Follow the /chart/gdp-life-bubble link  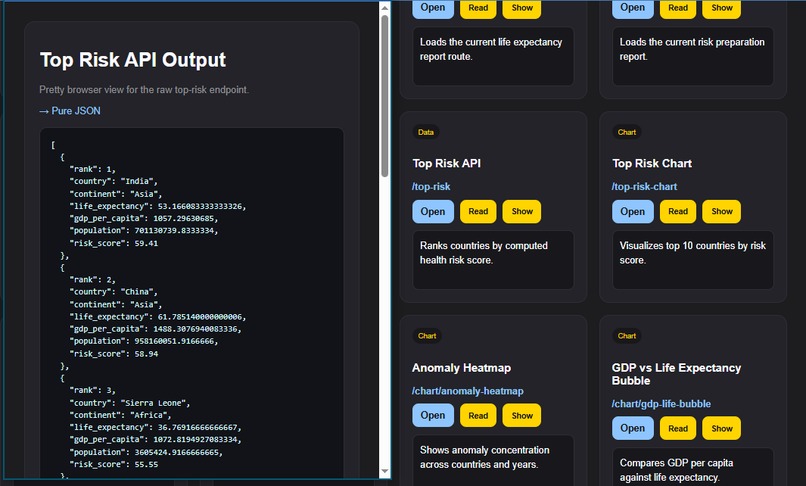pyautogui.click(x=661, y=404)
